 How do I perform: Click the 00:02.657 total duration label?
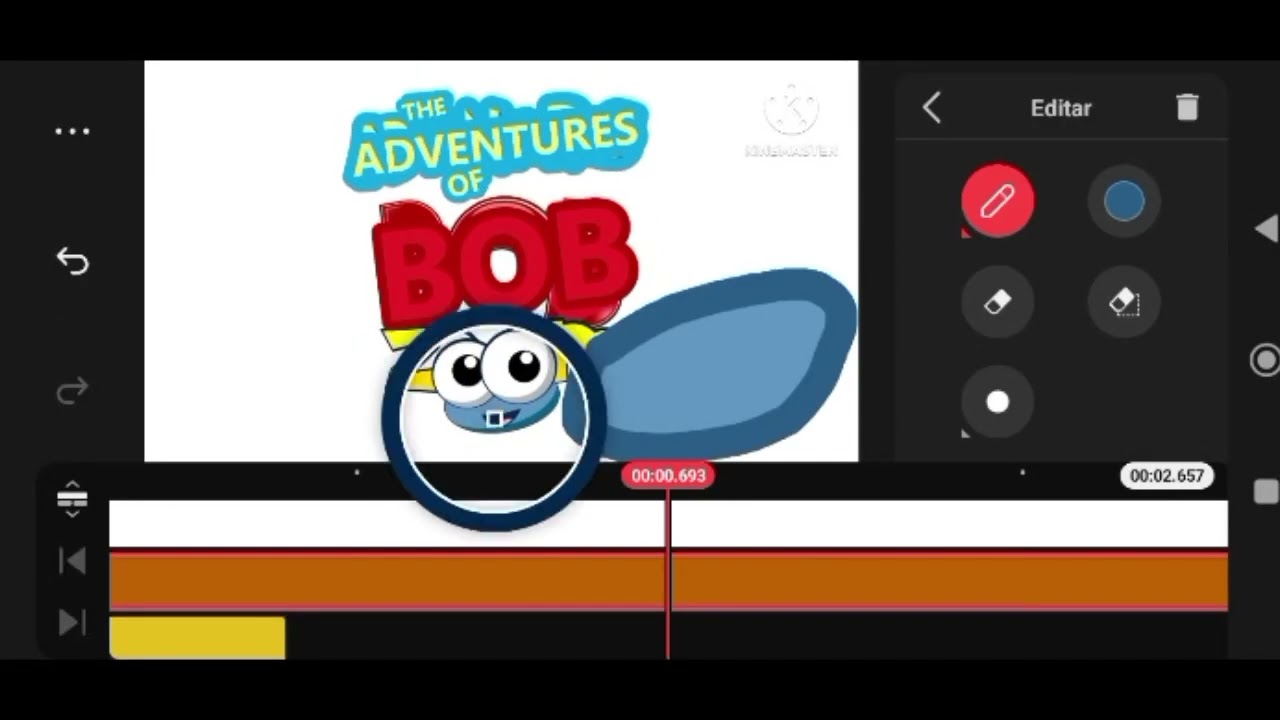[x=1167, y=476]
